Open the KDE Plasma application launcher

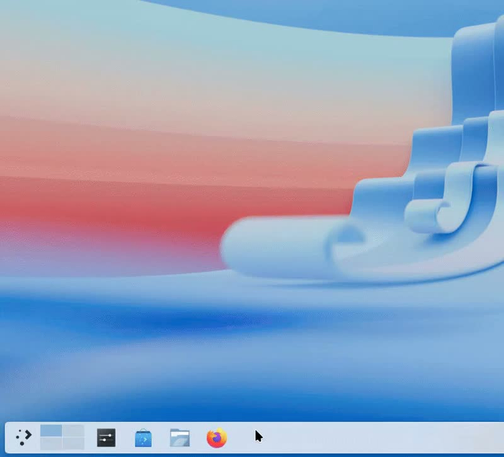(x=24, y=438)
